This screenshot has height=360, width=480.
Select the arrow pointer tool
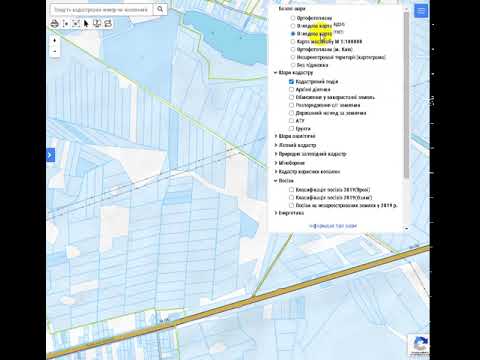click(86, 24)
